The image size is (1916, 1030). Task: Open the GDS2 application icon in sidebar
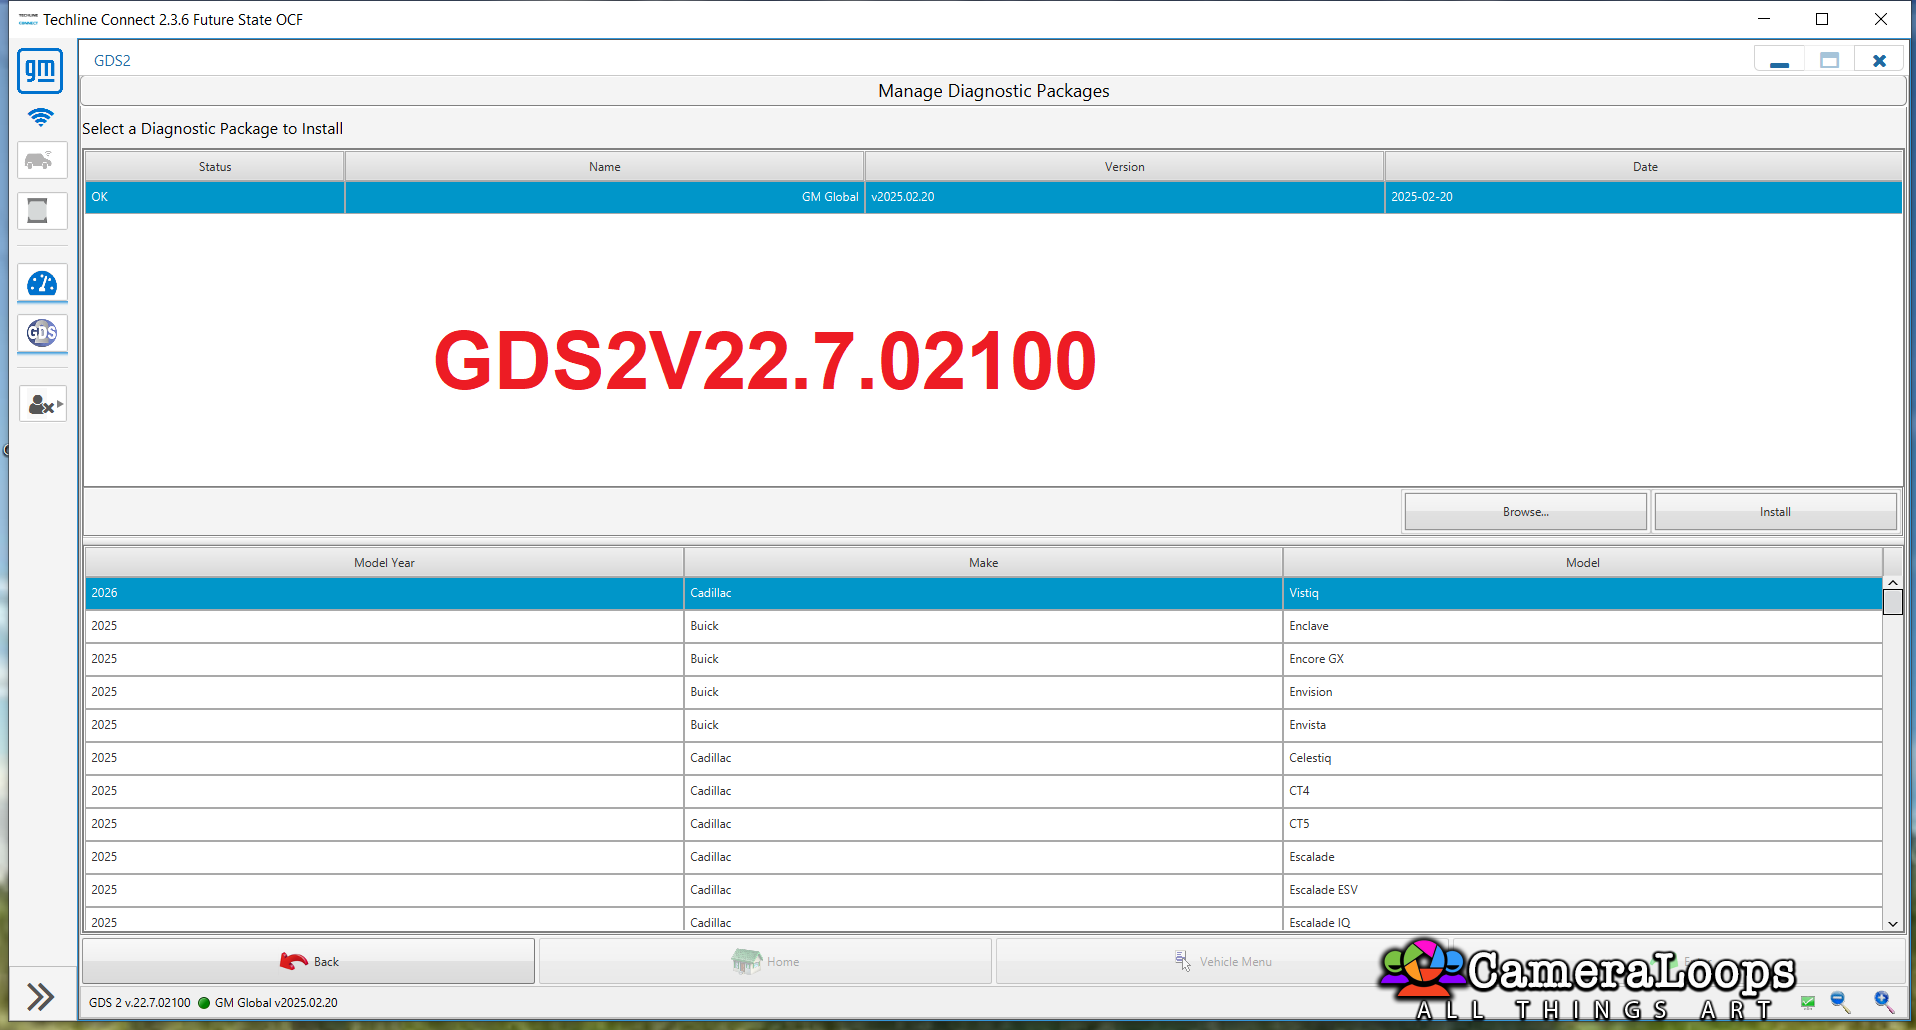[x=41, y=333]
